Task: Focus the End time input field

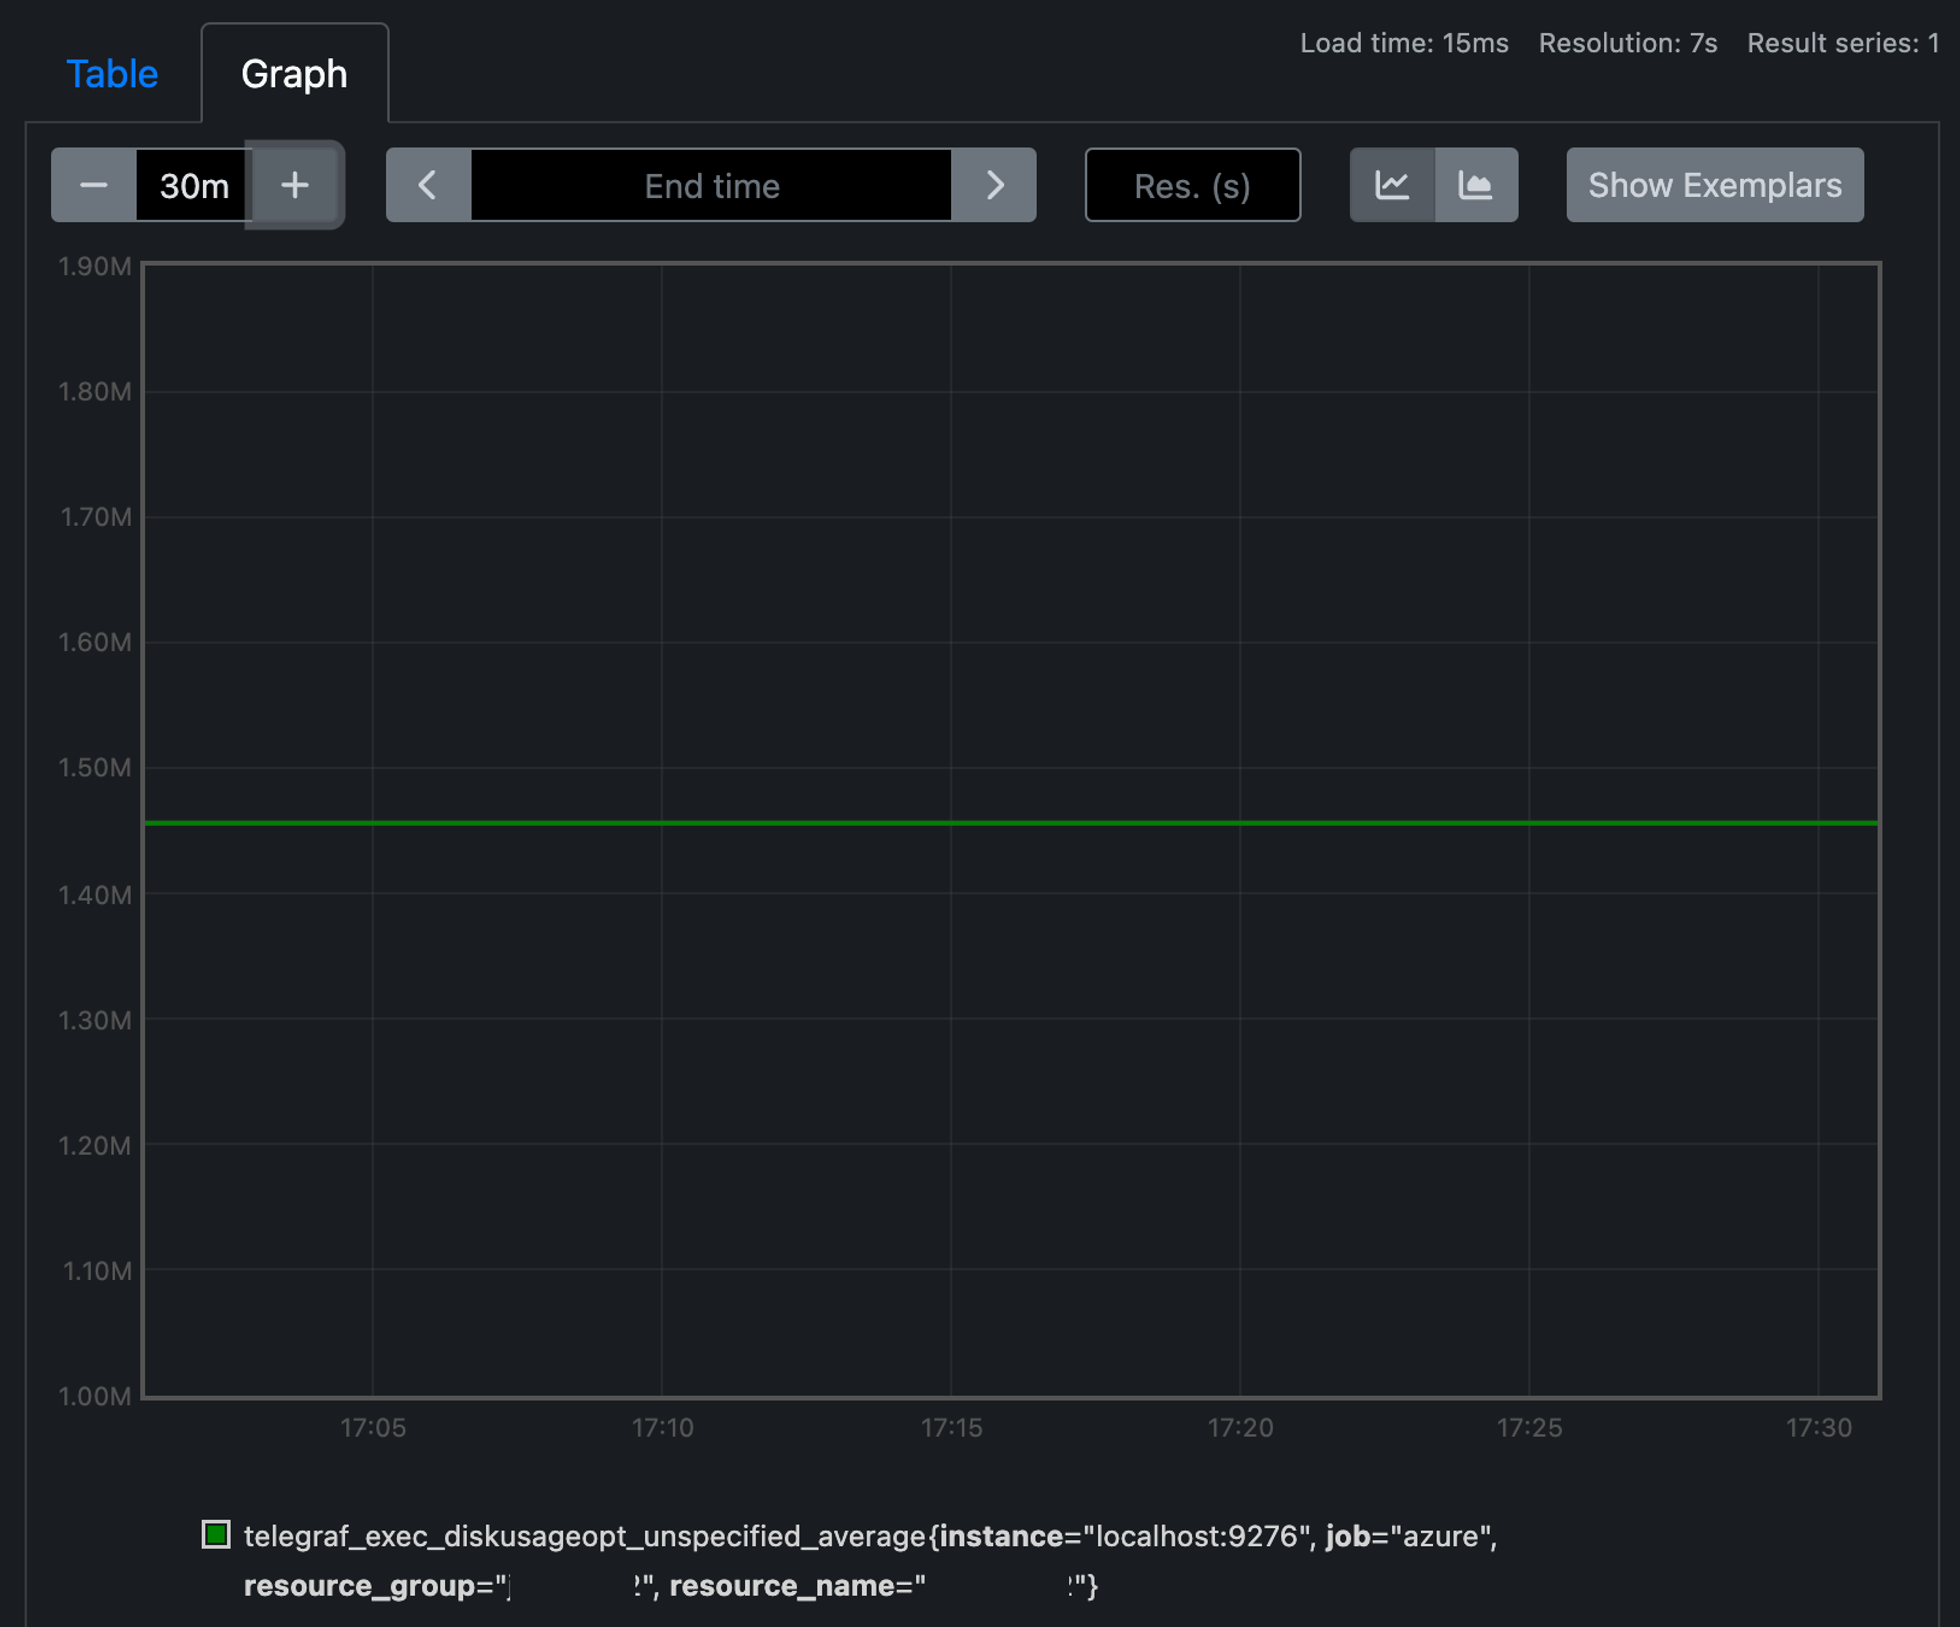Action: point(711,185)
